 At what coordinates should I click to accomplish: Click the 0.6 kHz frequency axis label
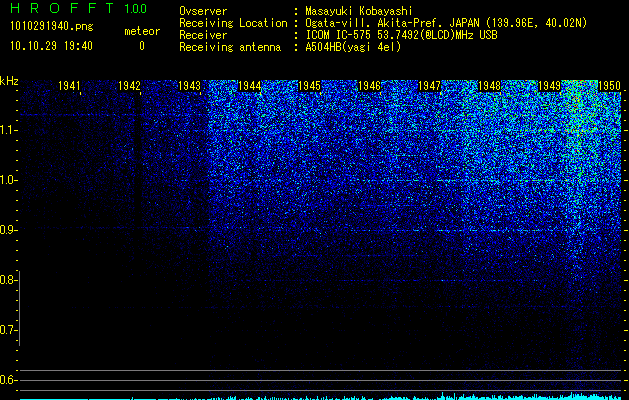7,380
